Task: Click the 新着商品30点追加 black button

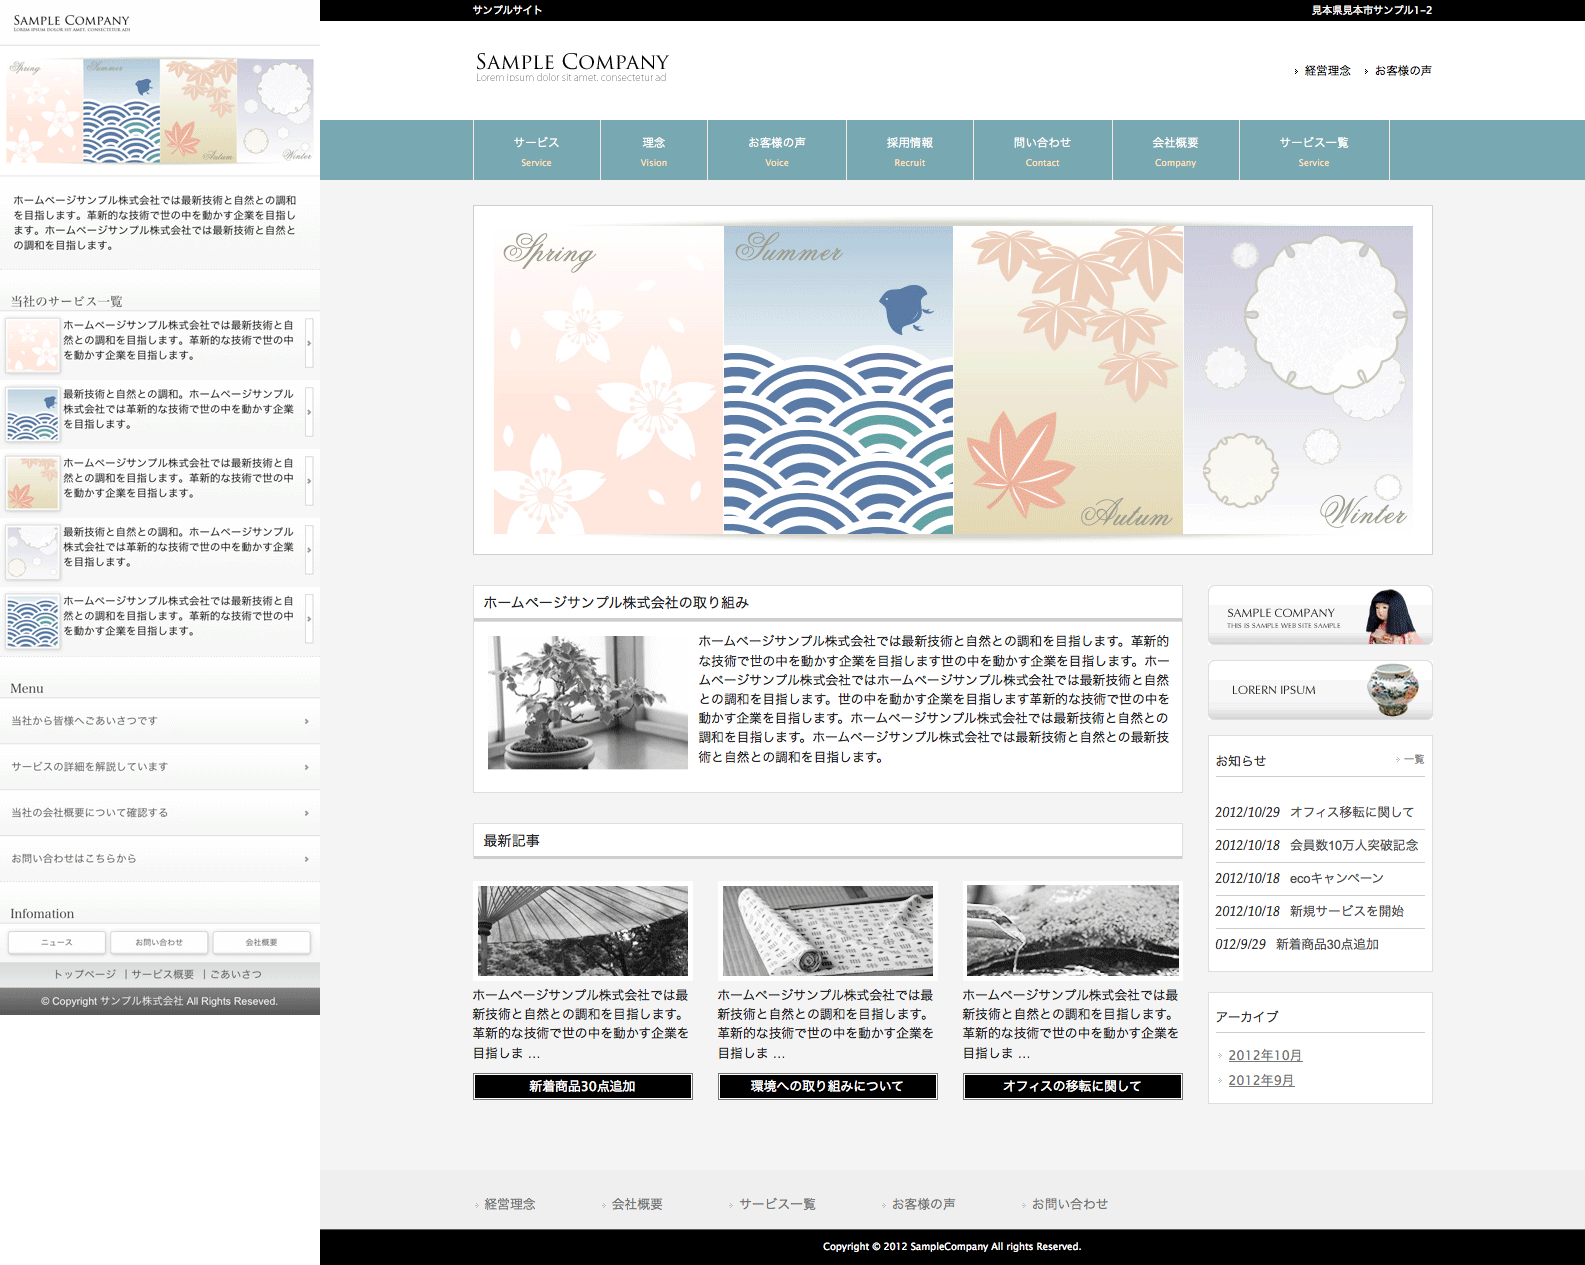Action: pos(582,1086)
